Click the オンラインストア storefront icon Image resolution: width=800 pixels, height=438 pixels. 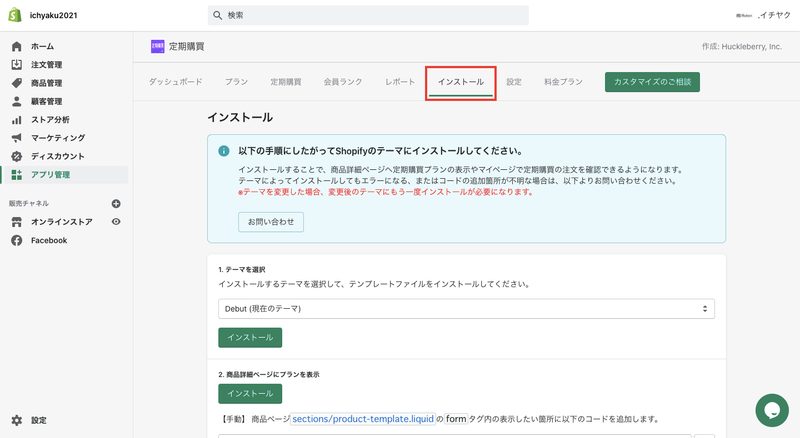[x=17, y=222]
